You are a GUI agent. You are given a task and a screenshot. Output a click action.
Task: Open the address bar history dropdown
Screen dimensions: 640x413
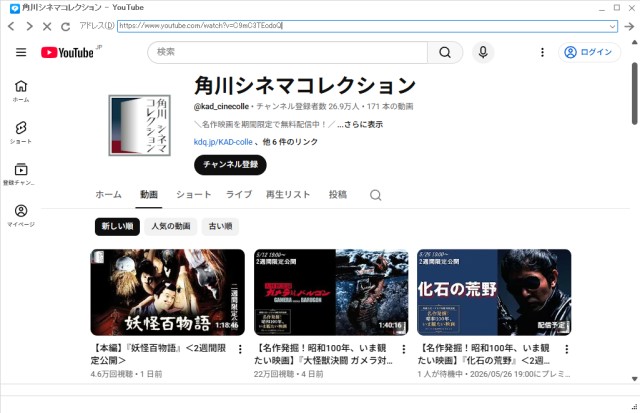point(613,27)
